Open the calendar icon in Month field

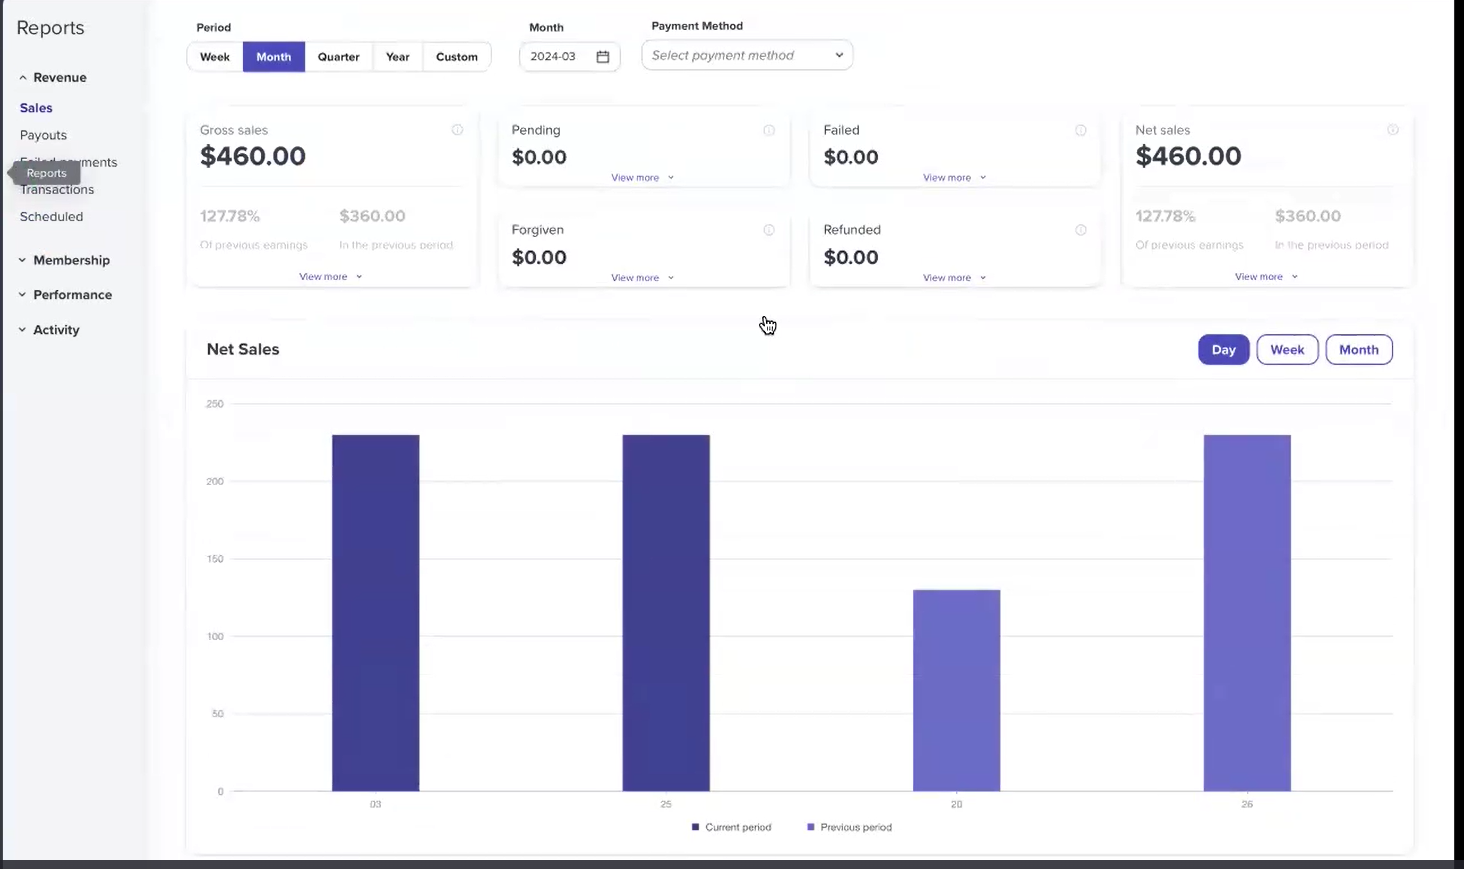pos(603,57)
